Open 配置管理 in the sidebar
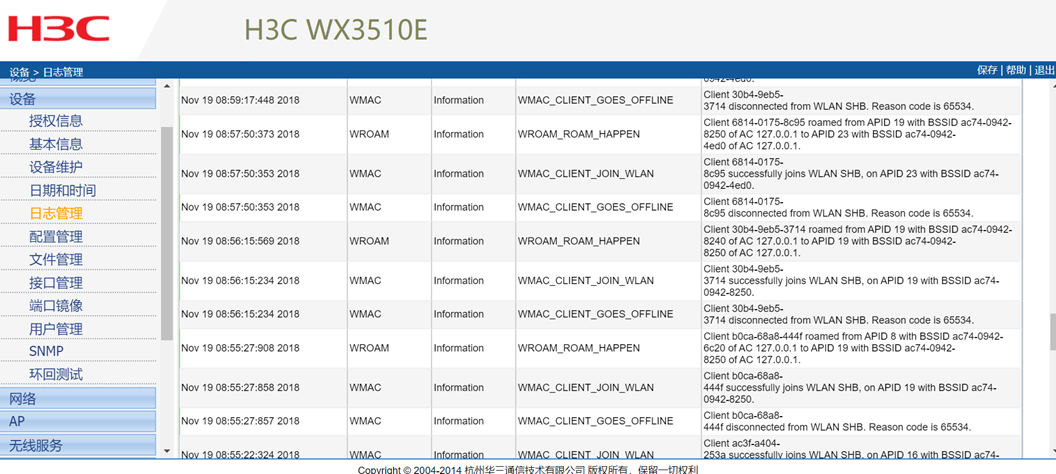Screen dimensions: 1056x474 coord(56,236)
